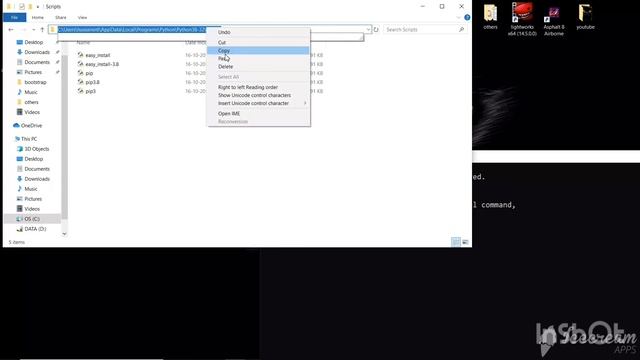The image size is (640, 360).
Task: Expand the ribbon chevron
Action: pyautogui.click(x=458, y=18)
